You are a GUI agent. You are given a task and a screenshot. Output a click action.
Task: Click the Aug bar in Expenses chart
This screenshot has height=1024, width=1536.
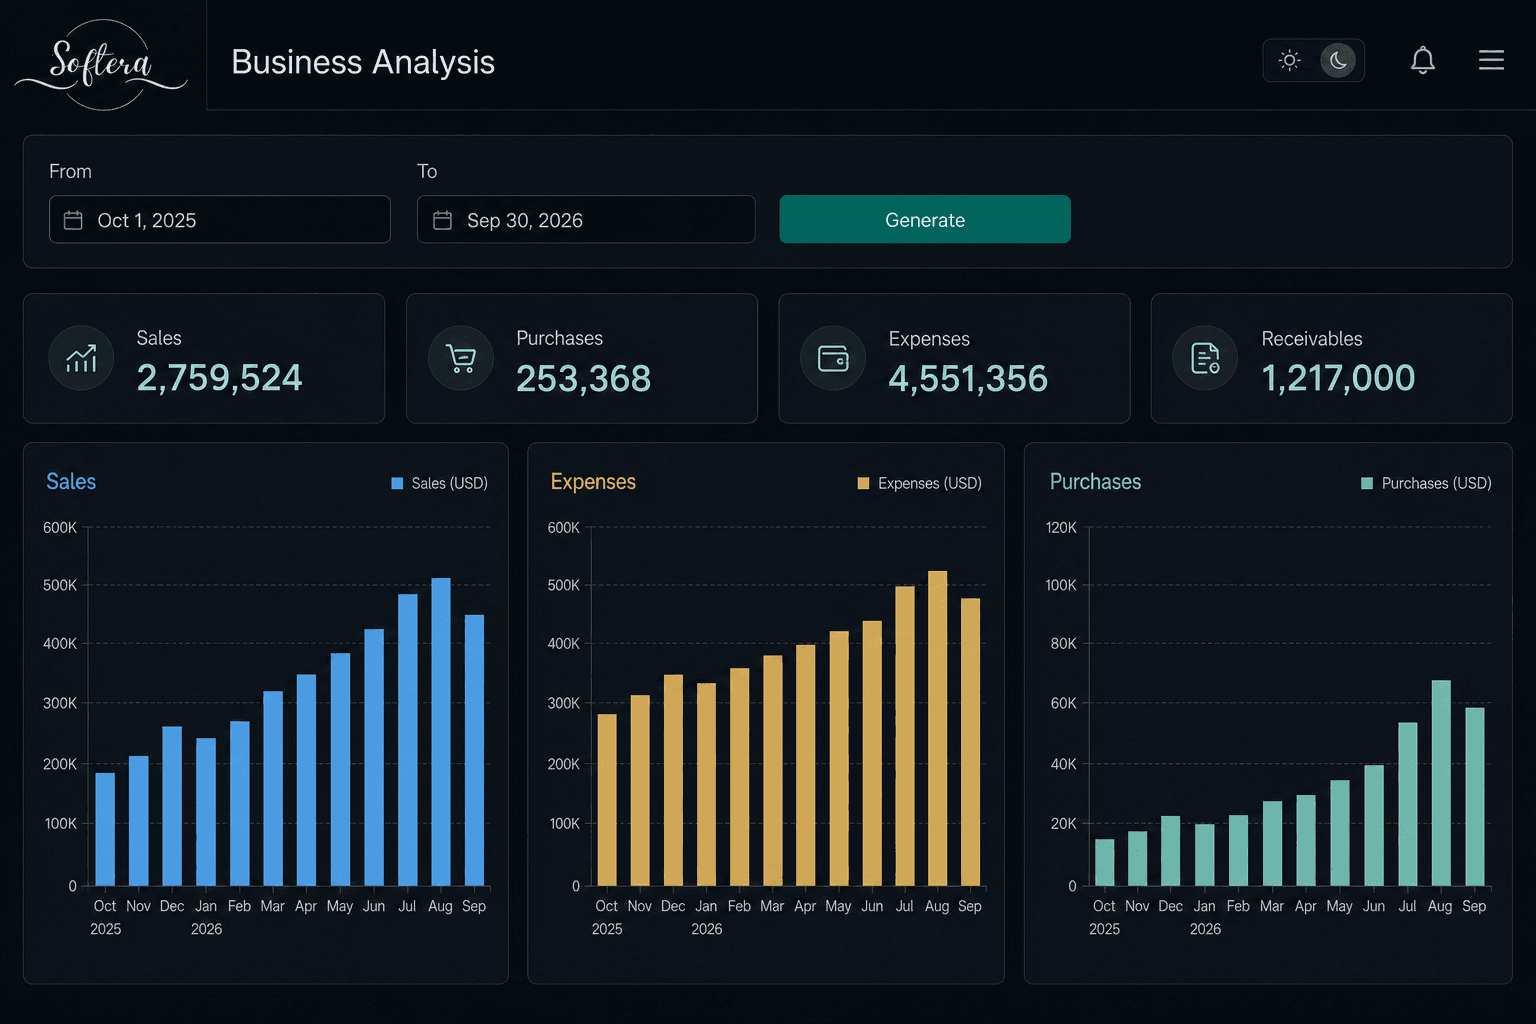(x=937, y=728)
